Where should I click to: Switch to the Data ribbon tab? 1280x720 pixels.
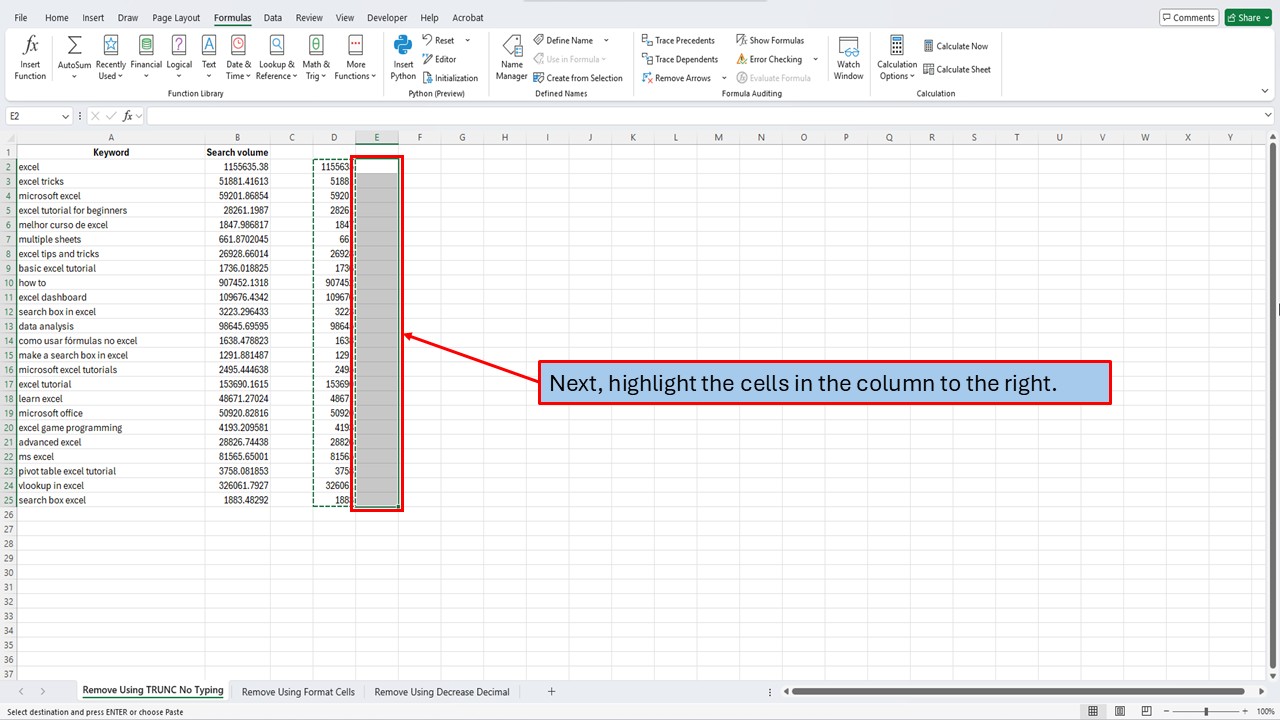(272, 17)
